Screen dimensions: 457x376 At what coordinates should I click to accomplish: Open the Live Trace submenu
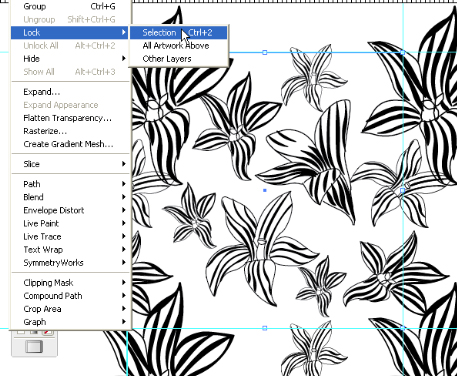(x=70, y=236)
